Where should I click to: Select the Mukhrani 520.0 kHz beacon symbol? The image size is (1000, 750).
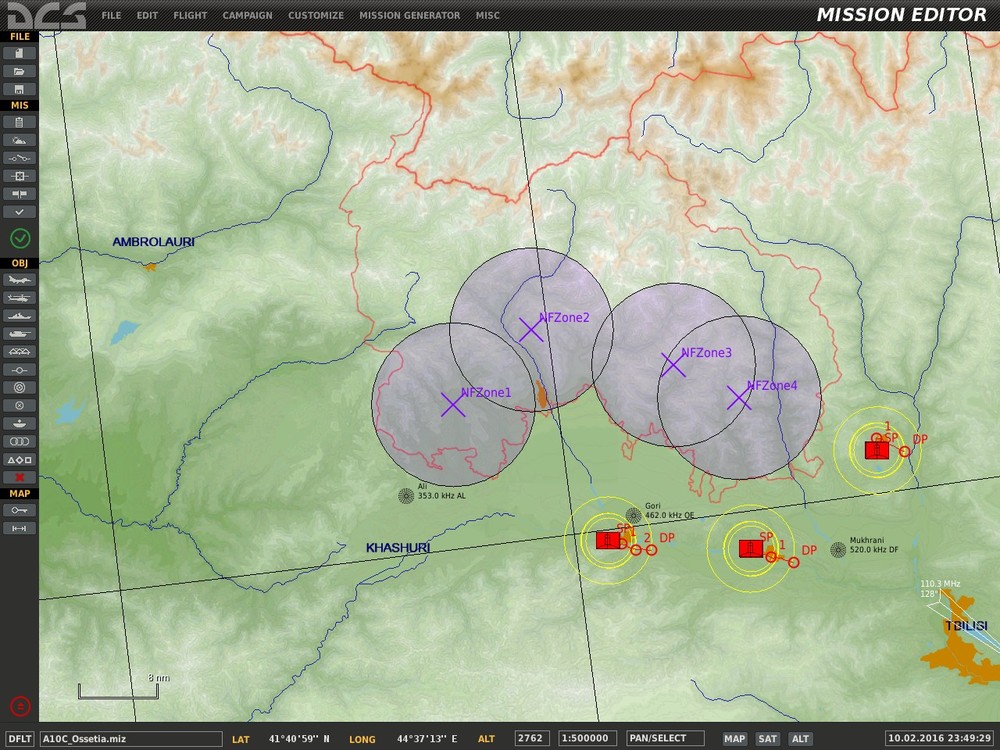pos(838,550)
